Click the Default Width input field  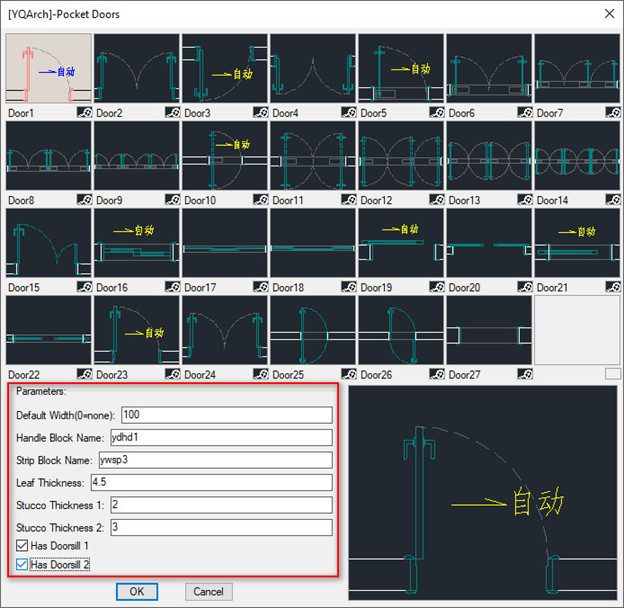226,415
